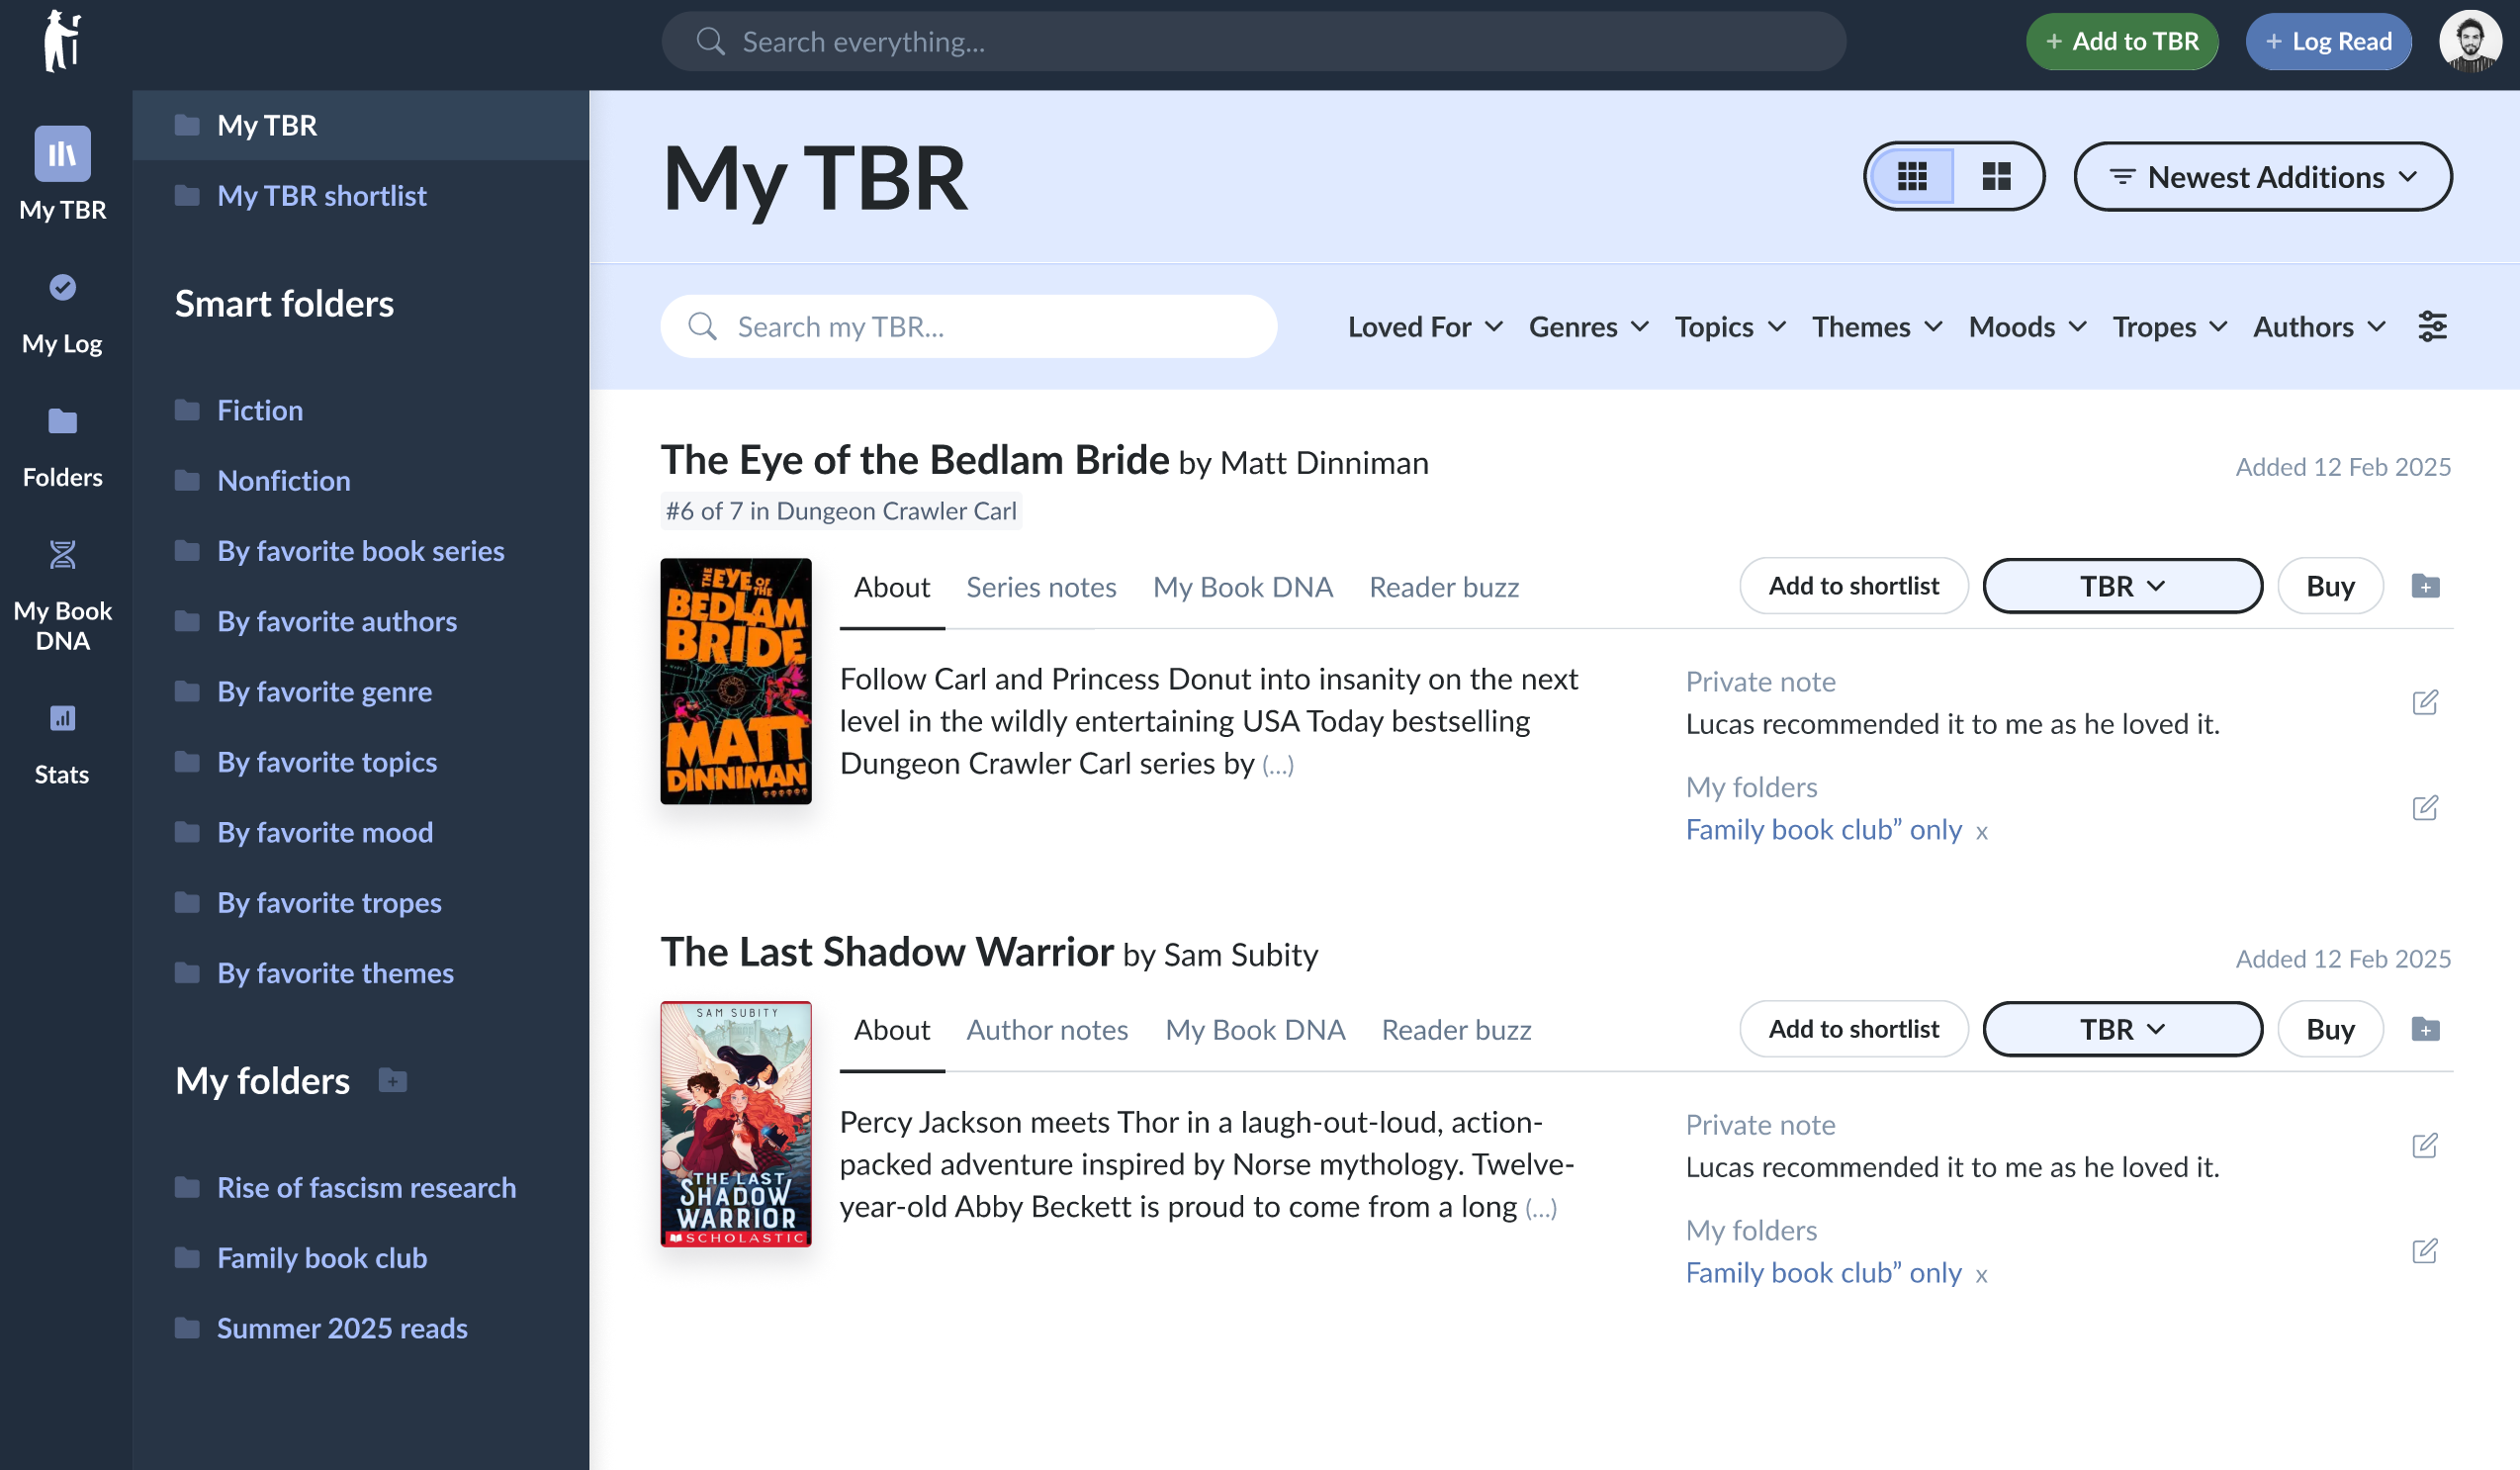Click the Log Read button
The image size is (2520, 1470).
(x=2328, y=41)
